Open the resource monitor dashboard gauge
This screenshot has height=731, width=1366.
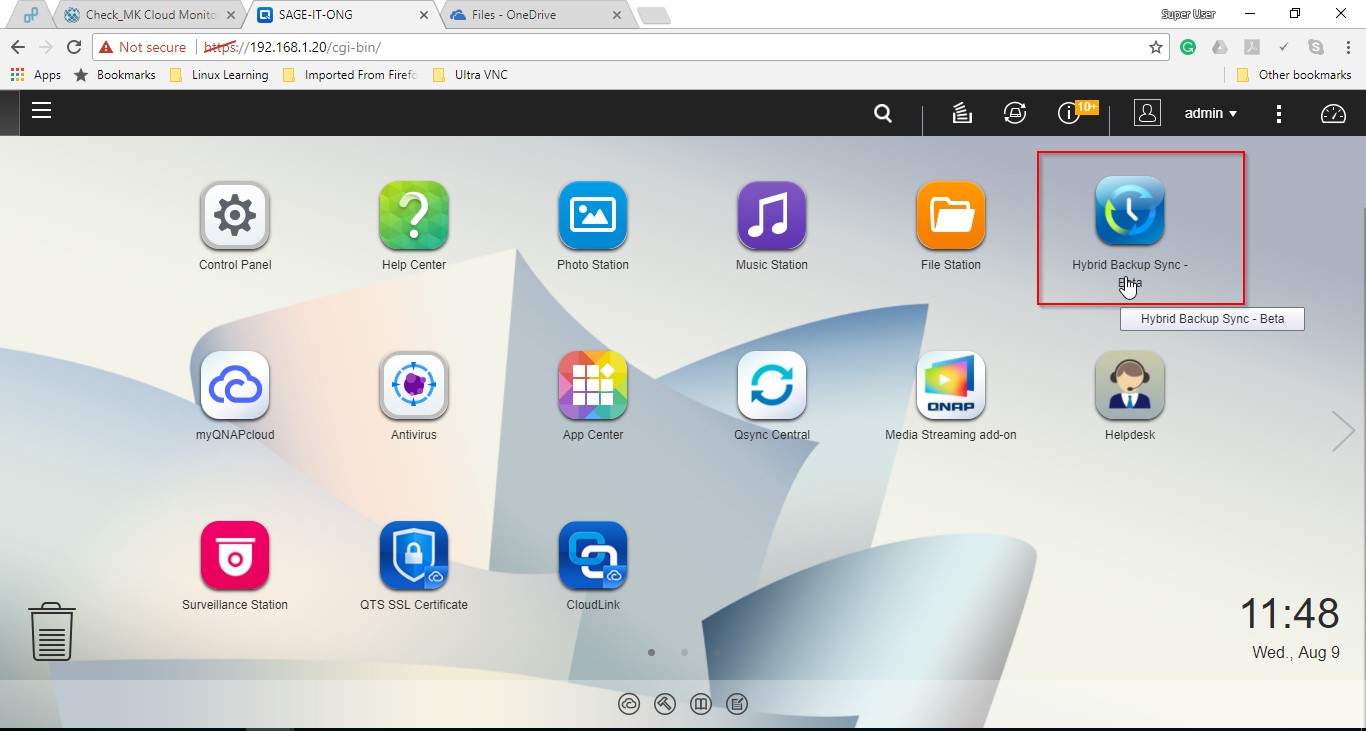pos(1333,114)
